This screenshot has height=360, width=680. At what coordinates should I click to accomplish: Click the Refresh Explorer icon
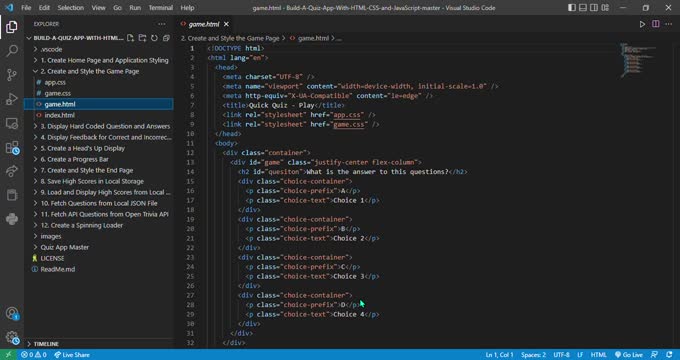click(x=154, y=38)
